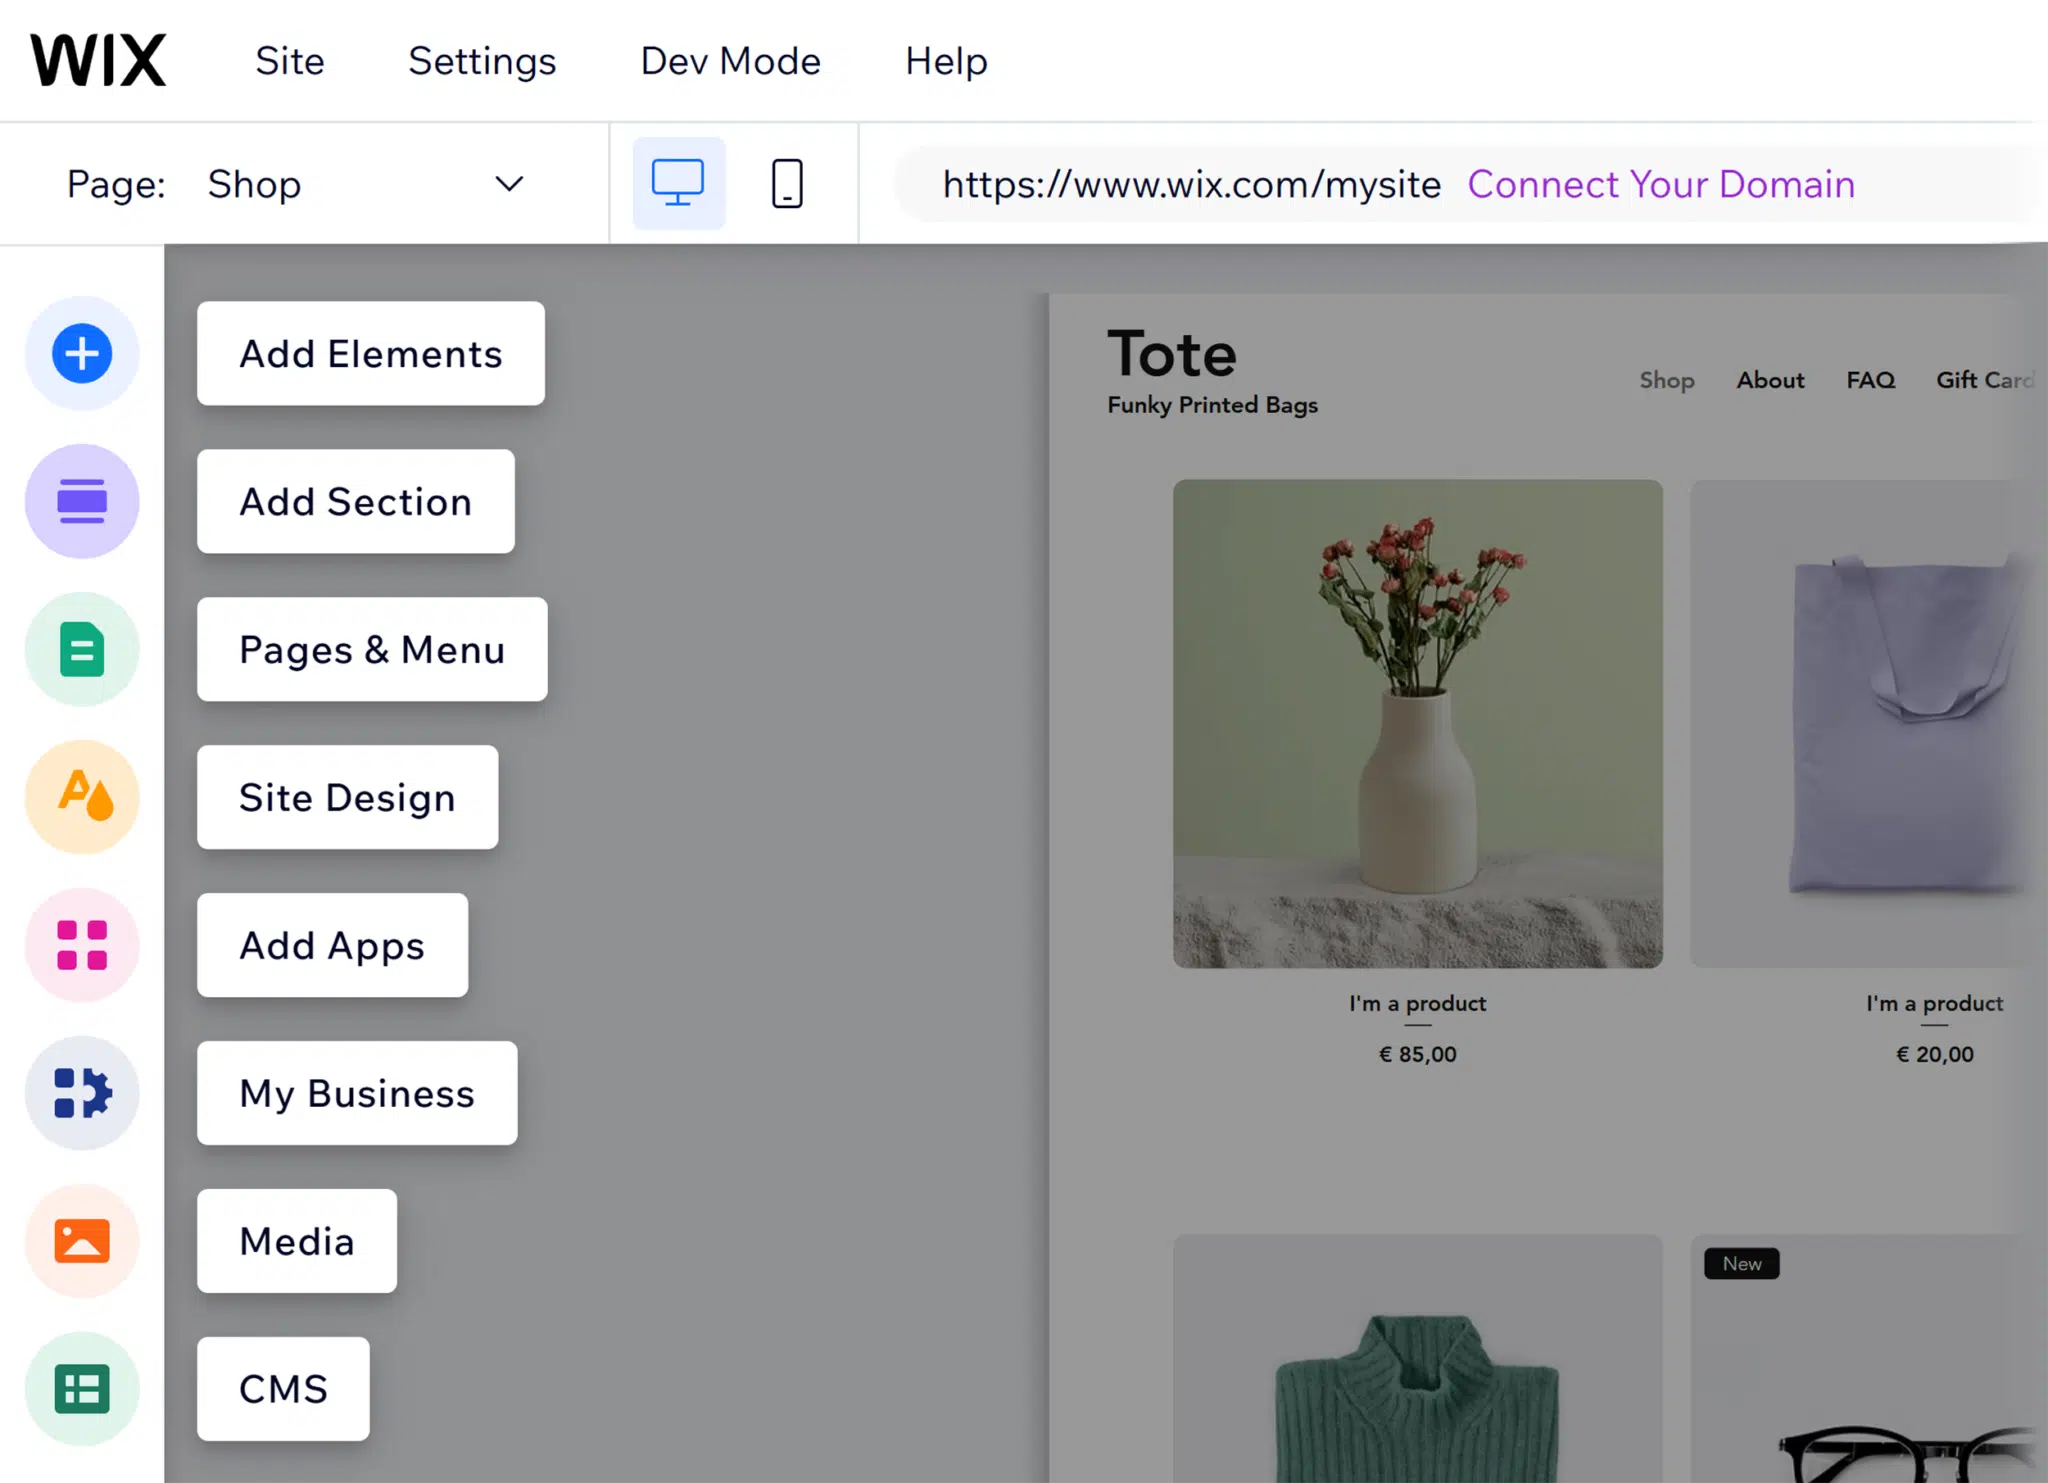
Task: Expand the Page selector chevron
Action: [509, 183]
